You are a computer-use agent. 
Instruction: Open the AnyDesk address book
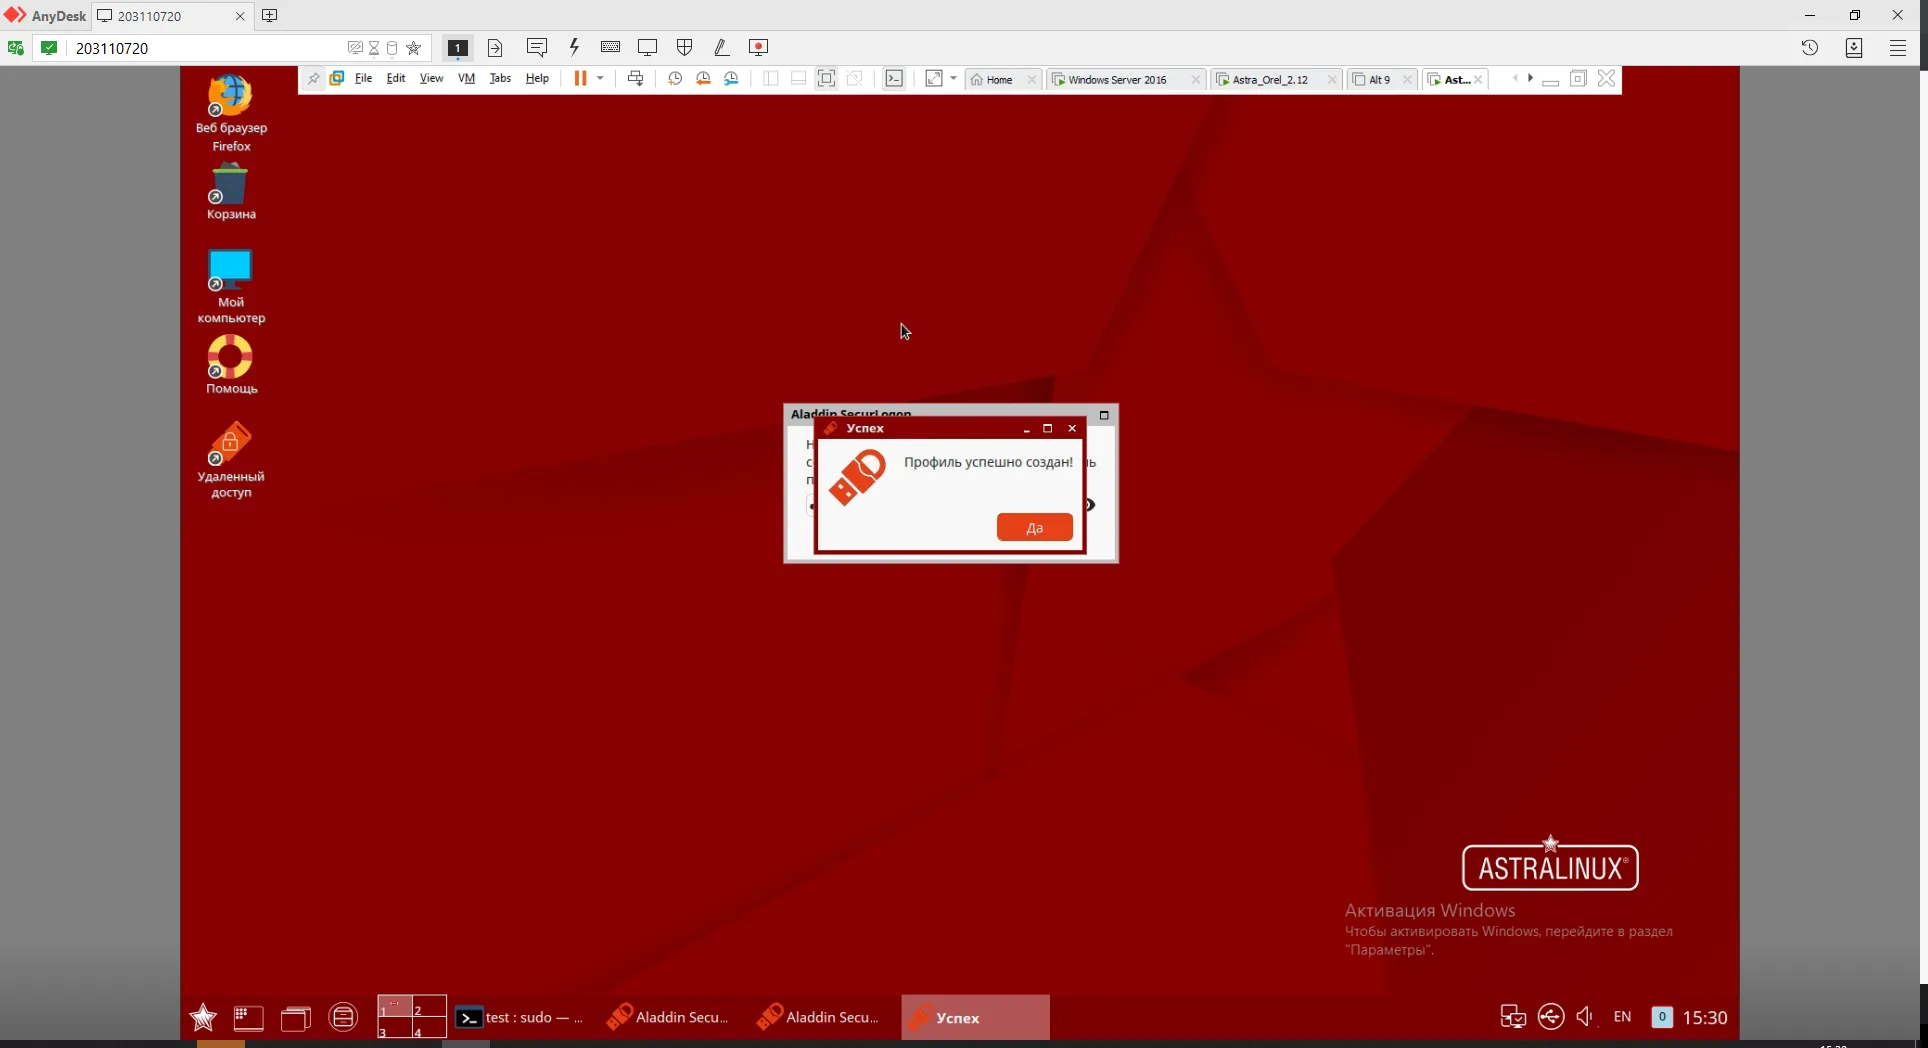point(1854,47)
